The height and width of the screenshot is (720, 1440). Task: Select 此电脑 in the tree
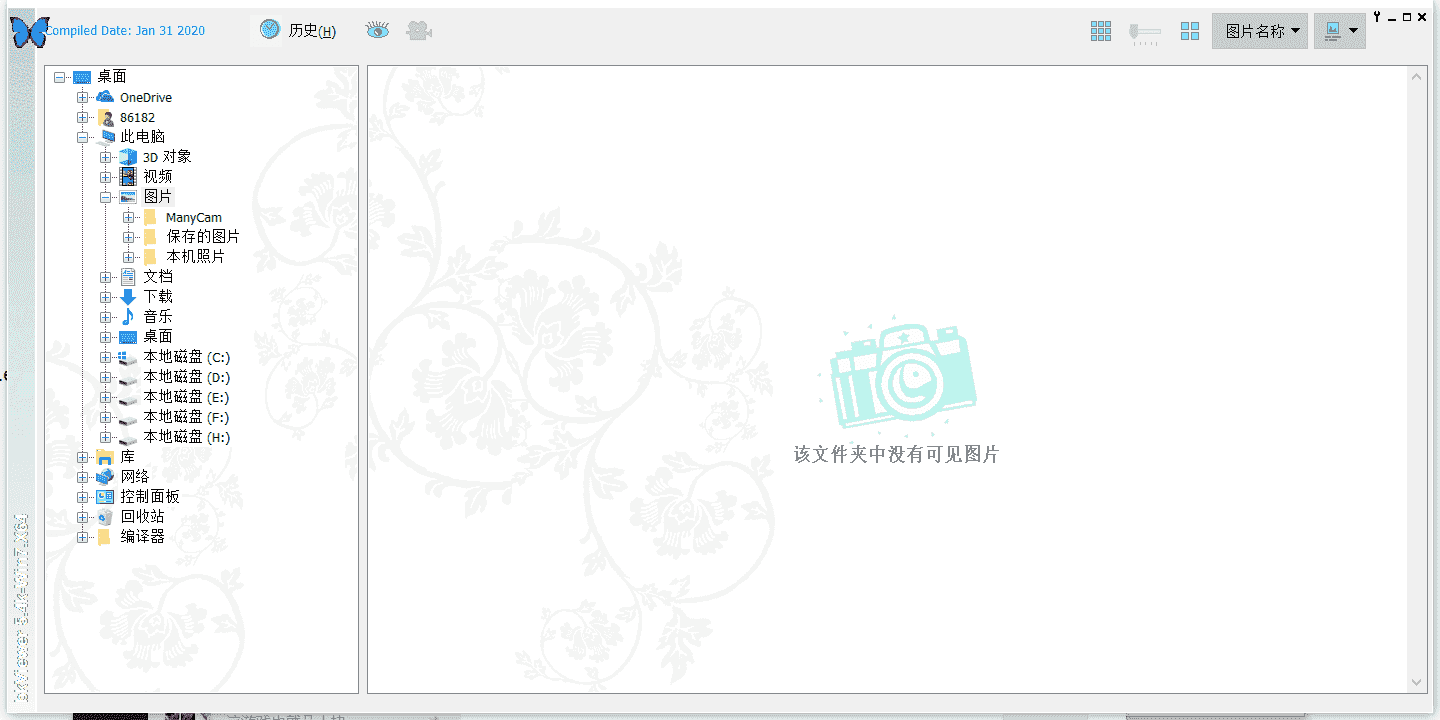[x=143, y=137]
